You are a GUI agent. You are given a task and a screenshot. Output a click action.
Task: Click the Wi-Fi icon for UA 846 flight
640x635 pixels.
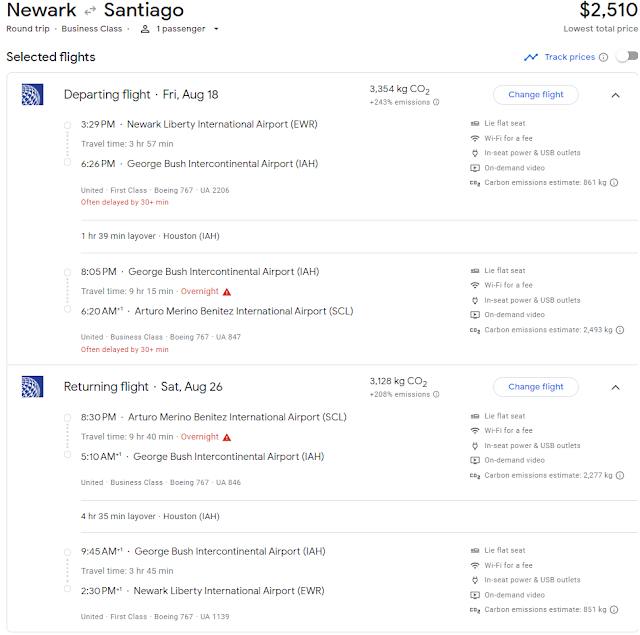click(x=475, y=431)
